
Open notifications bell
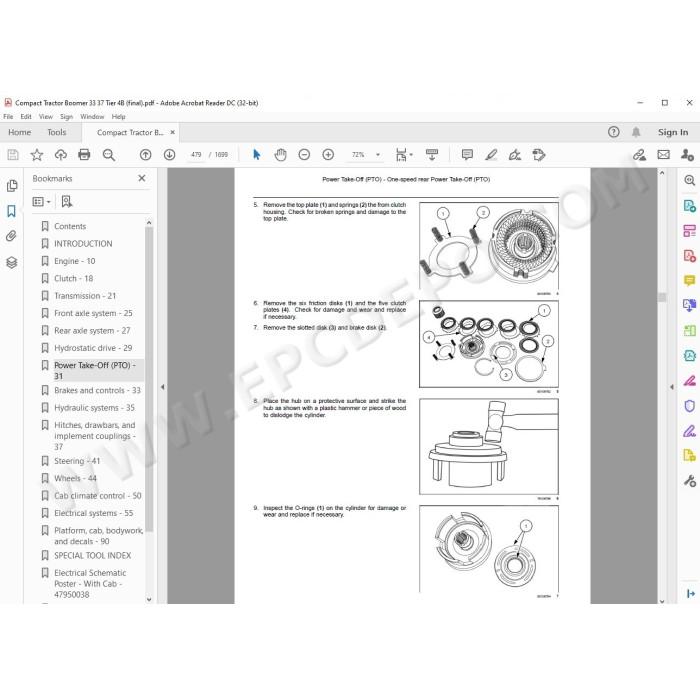coord(636,132)
